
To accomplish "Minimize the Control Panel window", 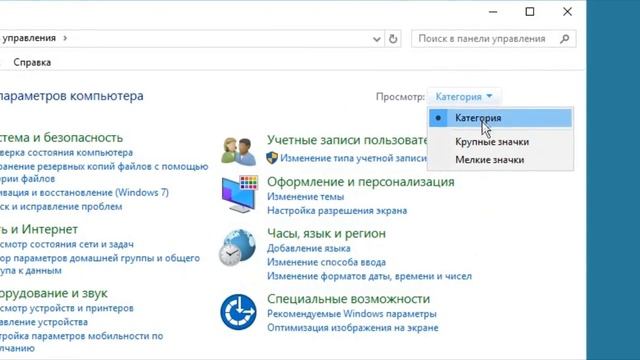I will coord(493,11).
